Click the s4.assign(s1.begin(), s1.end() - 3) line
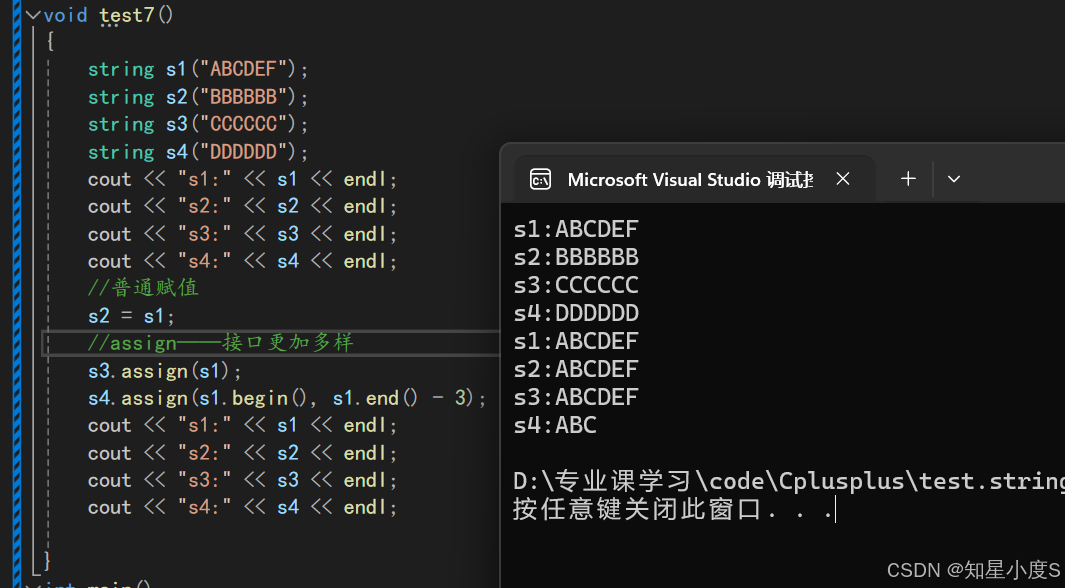Viewport: 1065px width, 588px height. click(287, 398)
